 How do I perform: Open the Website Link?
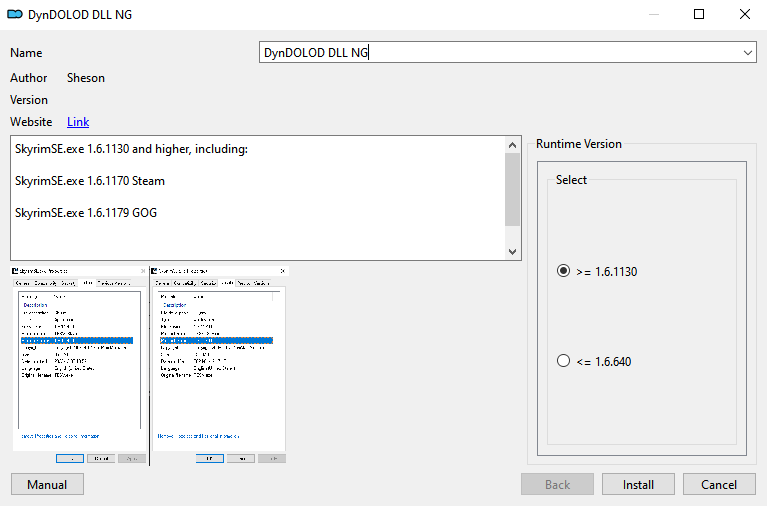coord(78,122)
